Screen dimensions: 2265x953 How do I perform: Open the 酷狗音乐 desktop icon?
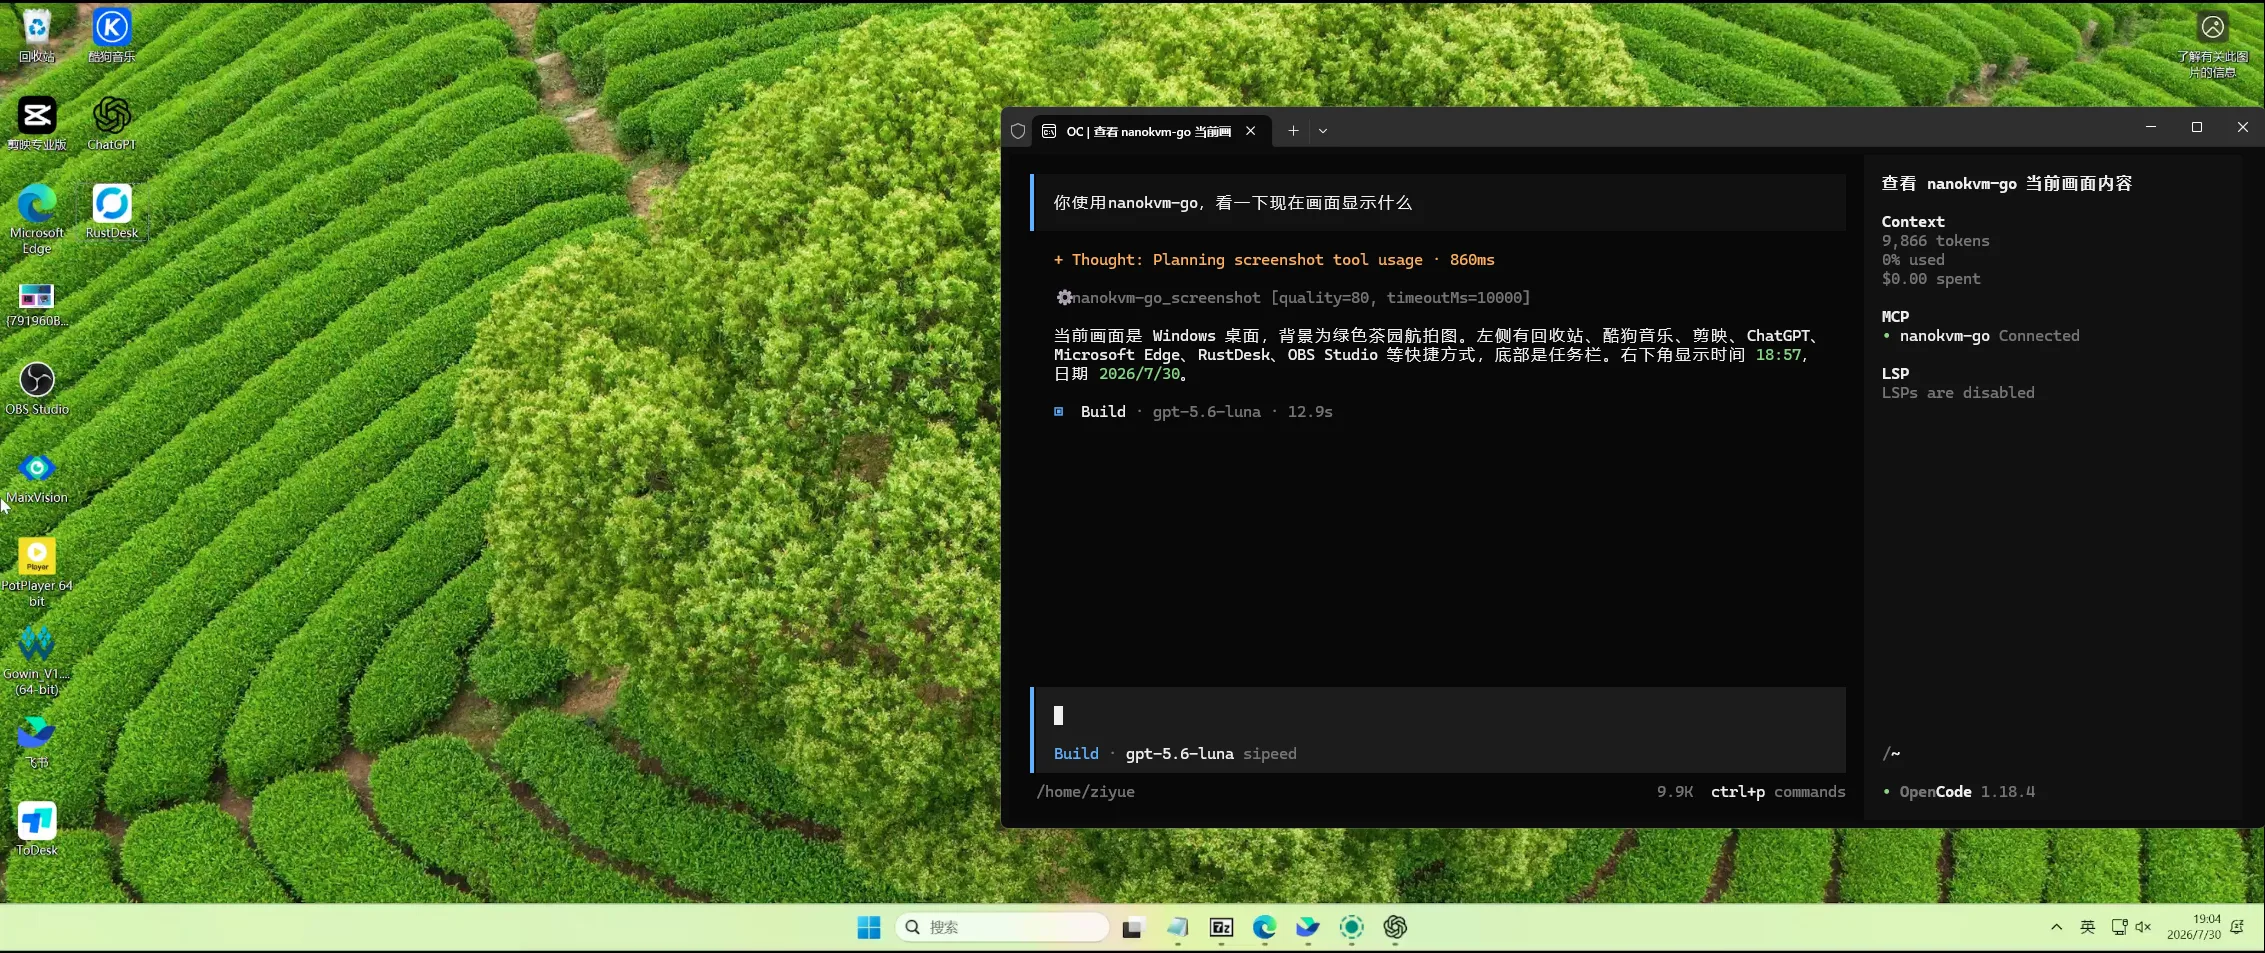[112, 36]
